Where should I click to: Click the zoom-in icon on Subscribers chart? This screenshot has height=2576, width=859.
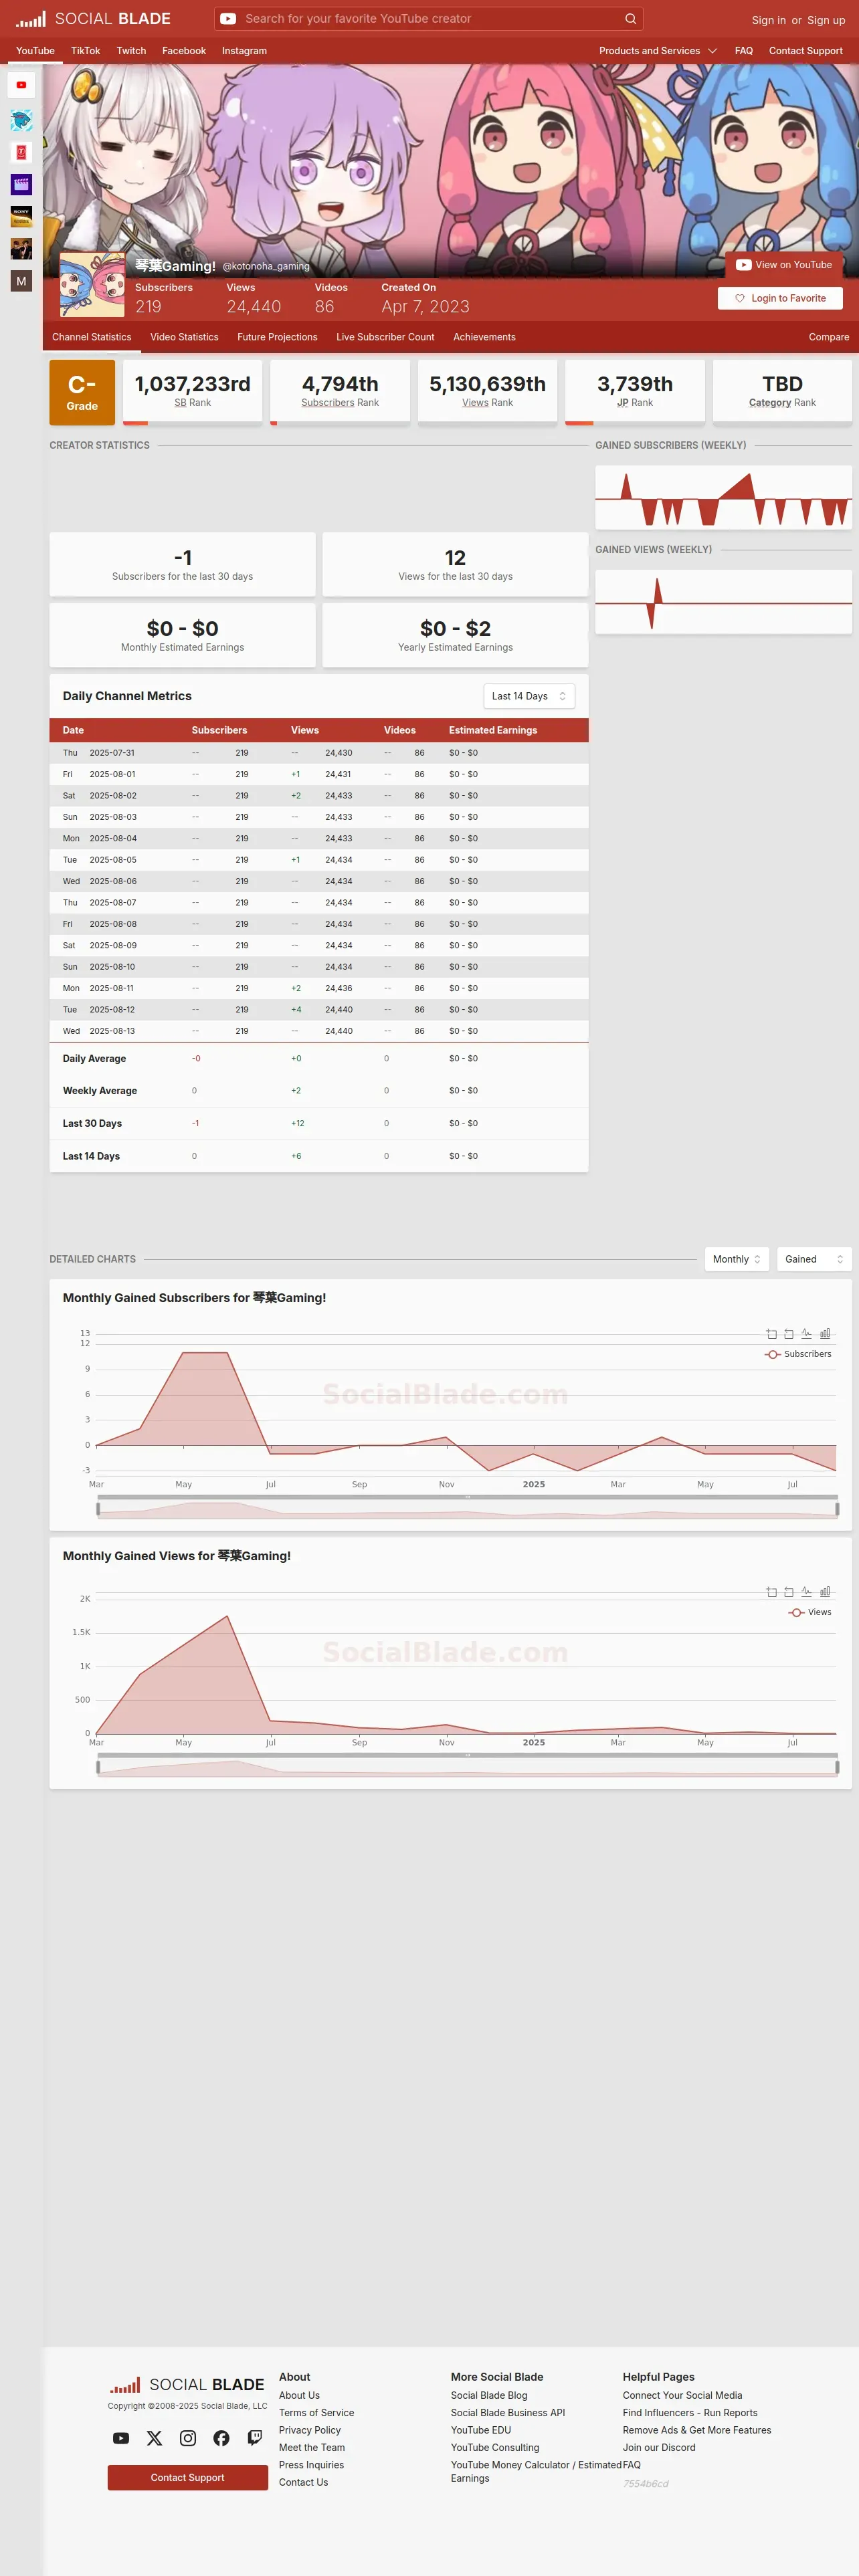(x=771, y=1334)
